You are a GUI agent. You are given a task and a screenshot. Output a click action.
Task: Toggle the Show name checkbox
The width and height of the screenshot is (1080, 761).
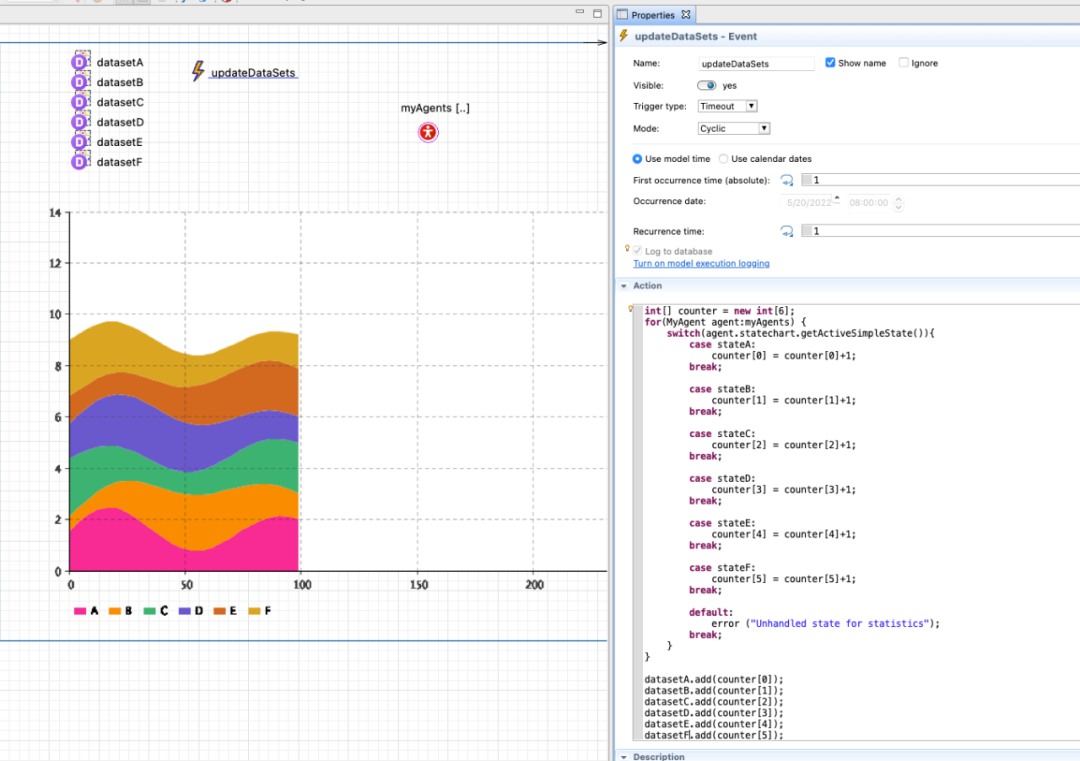[830, 63]
